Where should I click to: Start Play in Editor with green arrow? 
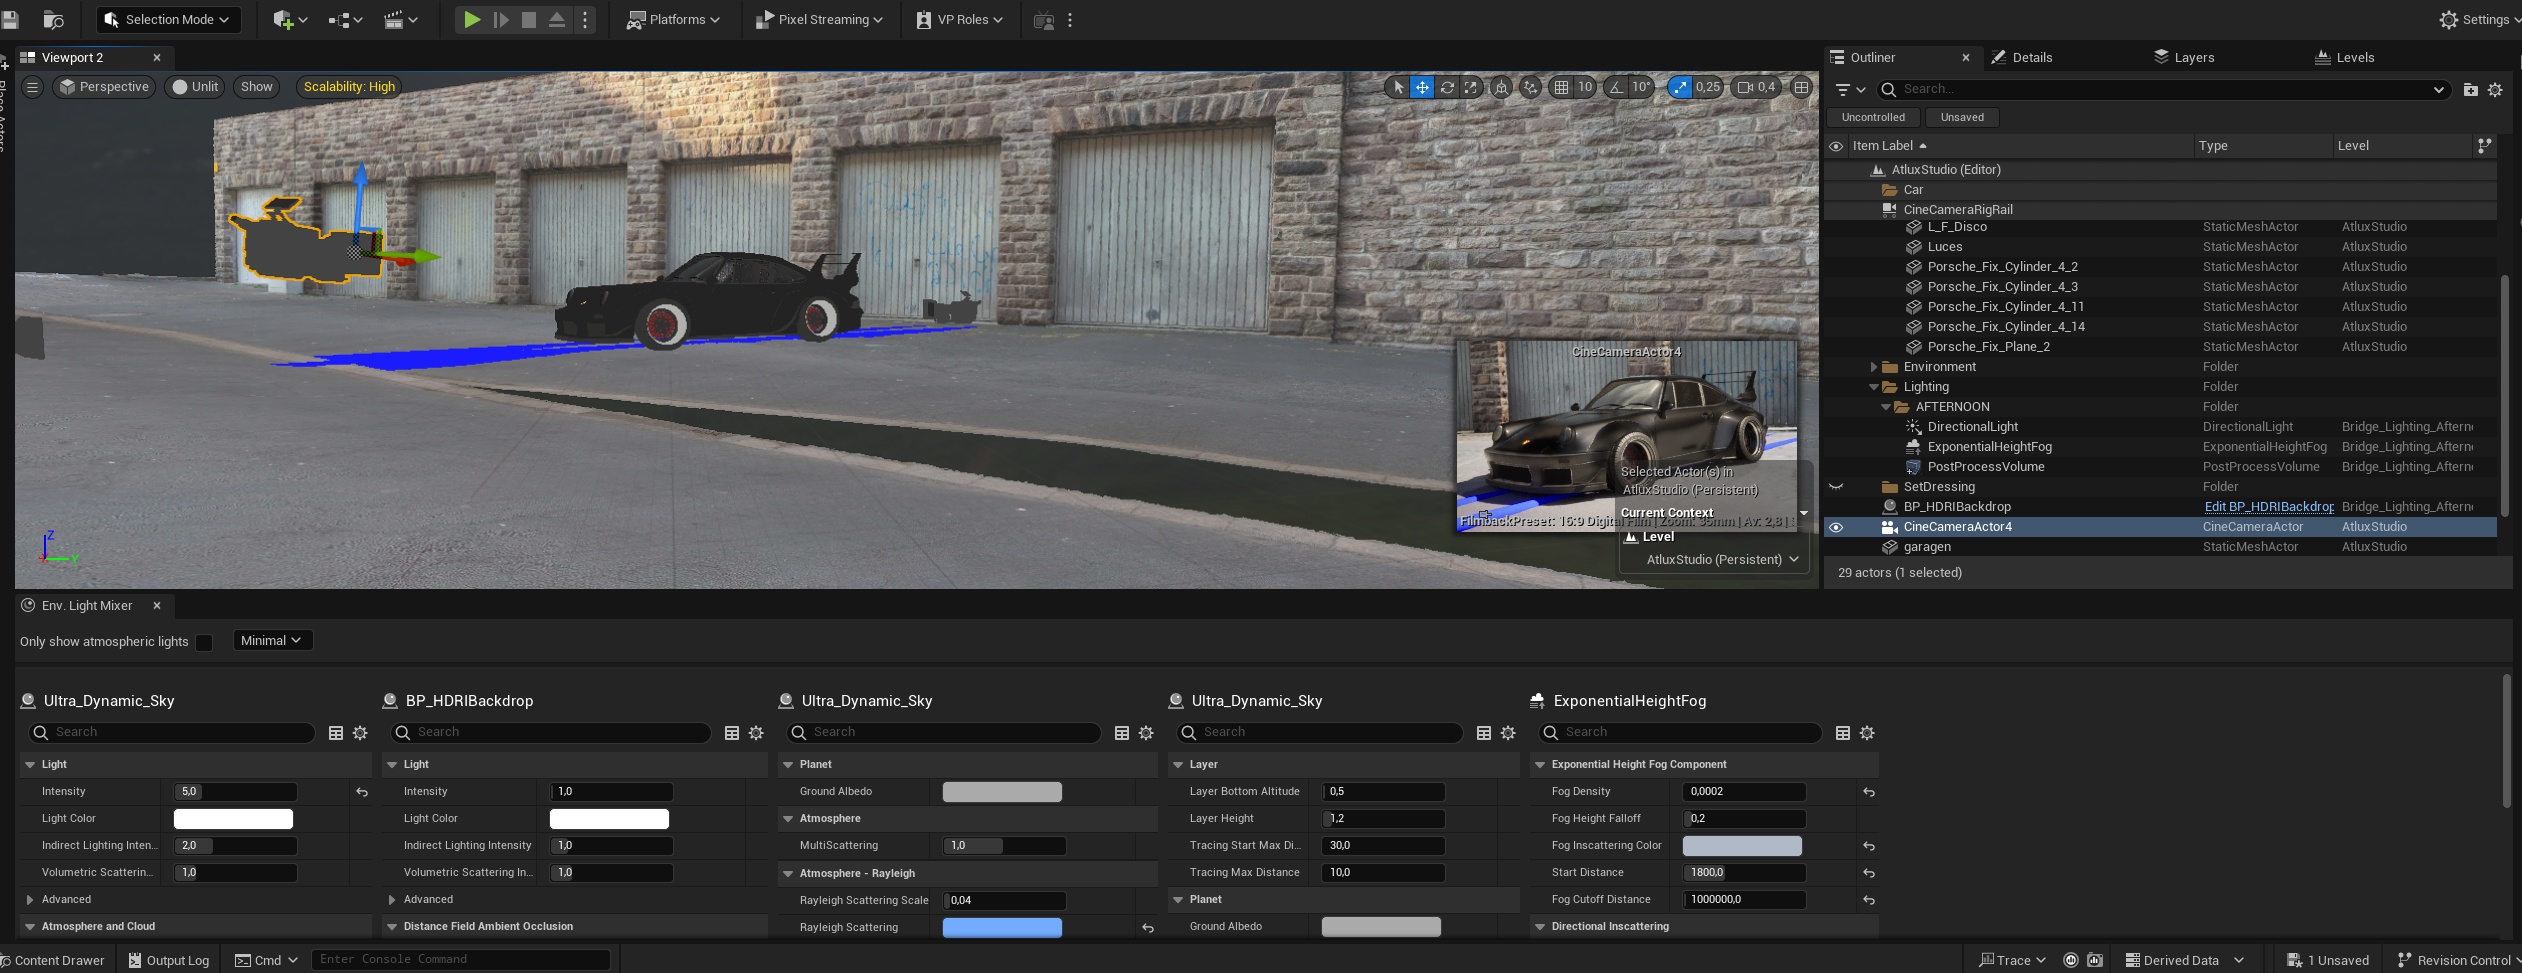click(472, 19)
